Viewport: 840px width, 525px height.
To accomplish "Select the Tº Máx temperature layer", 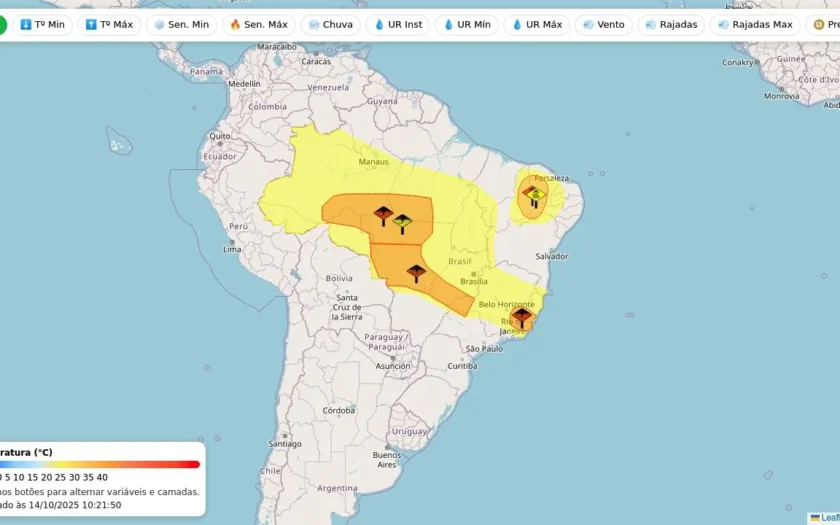I will pyautogui.click(x=109, y=25).
